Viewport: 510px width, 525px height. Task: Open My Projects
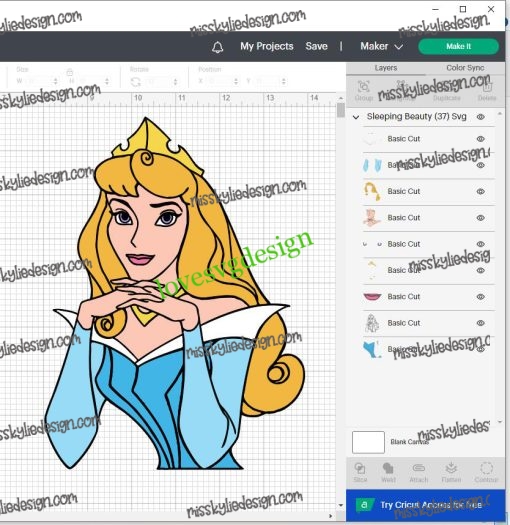(x=267, y=46)
